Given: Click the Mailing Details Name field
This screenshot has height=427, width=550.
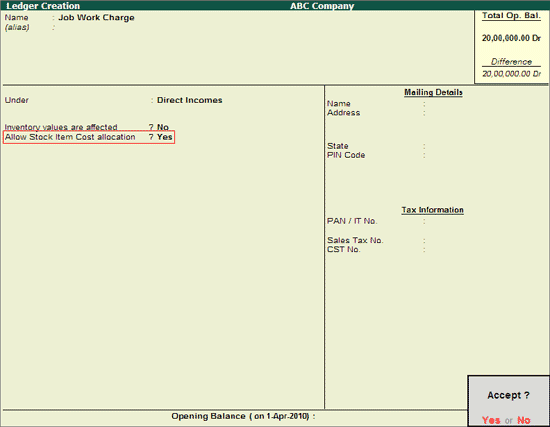Looking at the screenshot, I should click(x=484, y=104).
